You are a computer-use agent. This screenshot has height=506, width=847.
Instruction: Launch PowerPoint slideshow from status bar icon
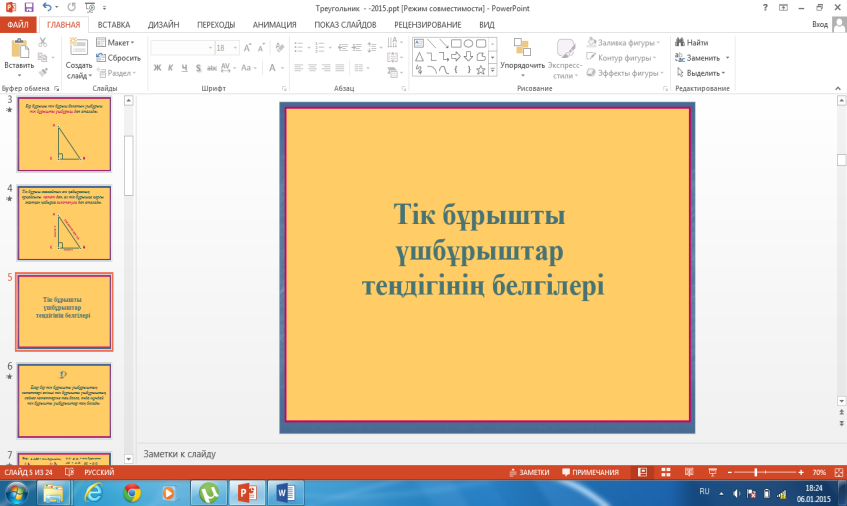click(710, 472)
